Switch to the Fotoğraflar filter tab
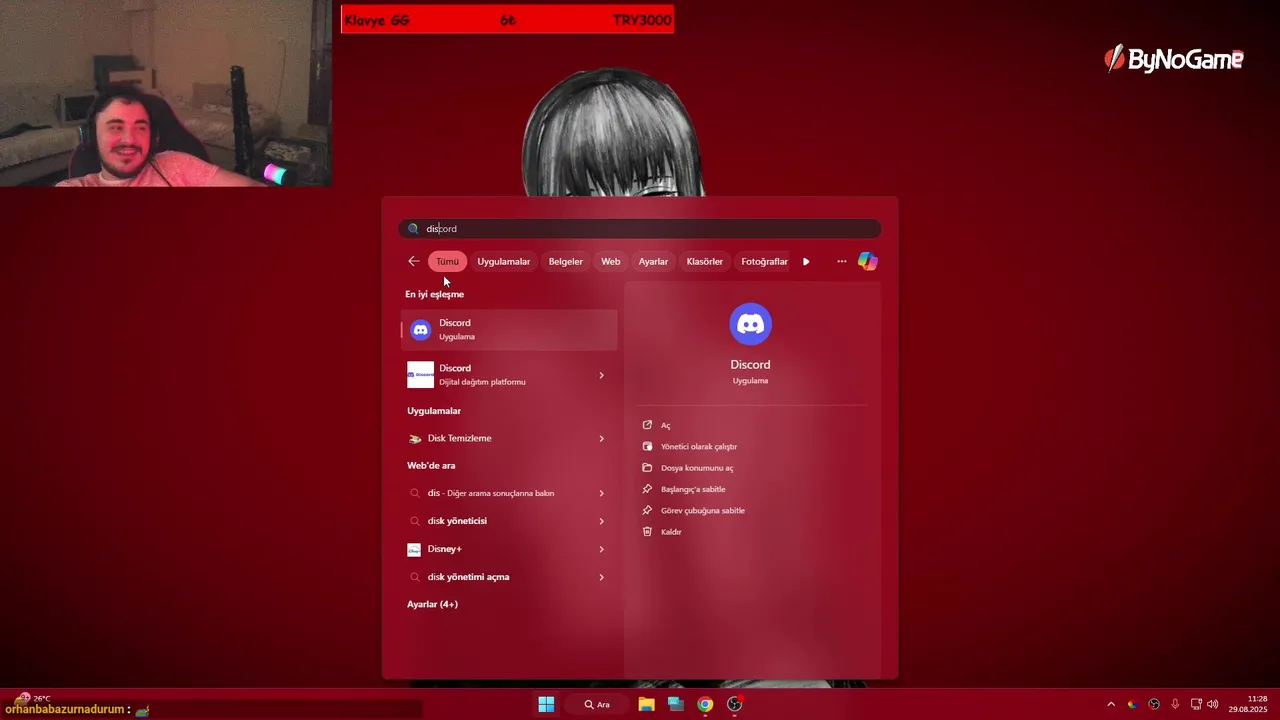 pyautogui.click(x=764, y=261)
